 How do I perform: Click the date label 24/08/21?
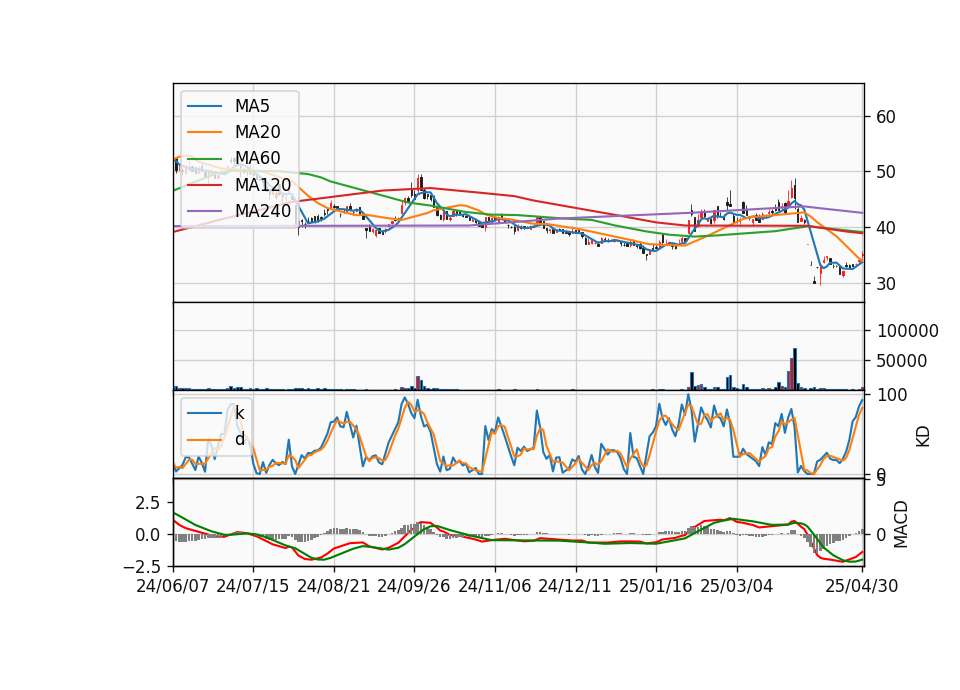(x=334, y=586)
